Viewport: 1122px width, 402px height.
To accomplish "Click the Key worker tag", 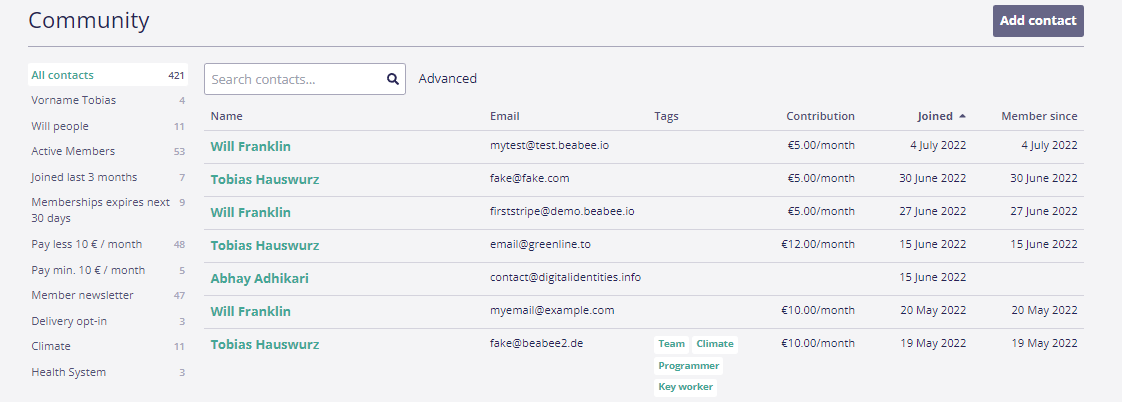I will (x=685, y=387).
